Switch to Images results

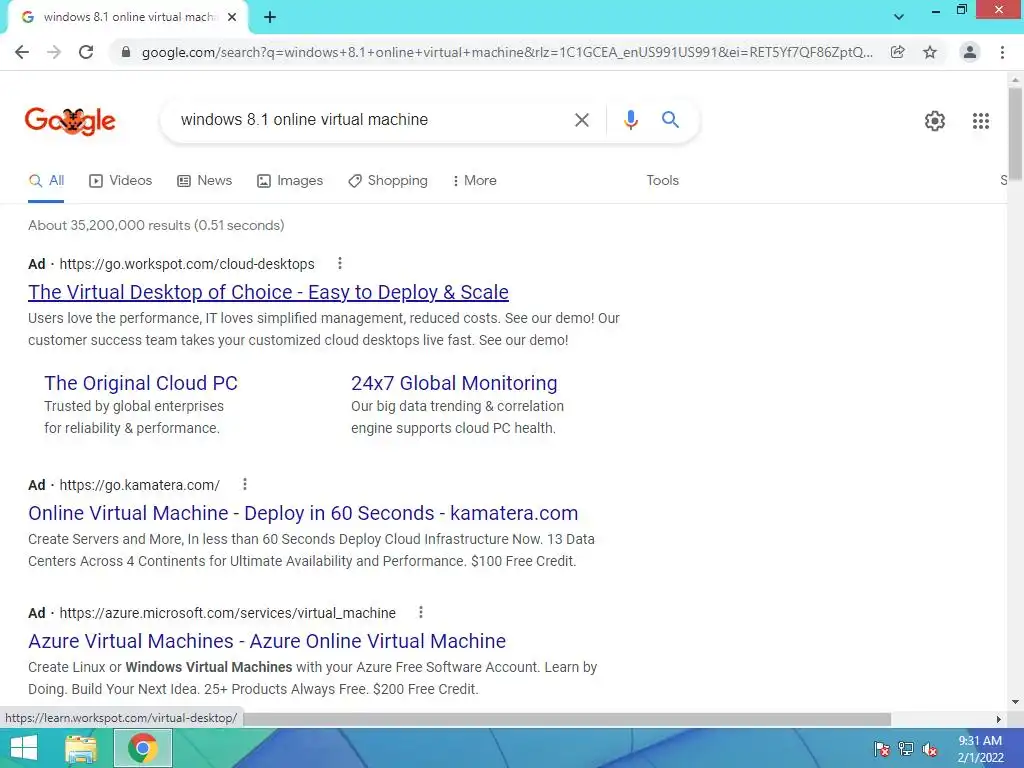[x=290, y=181]
